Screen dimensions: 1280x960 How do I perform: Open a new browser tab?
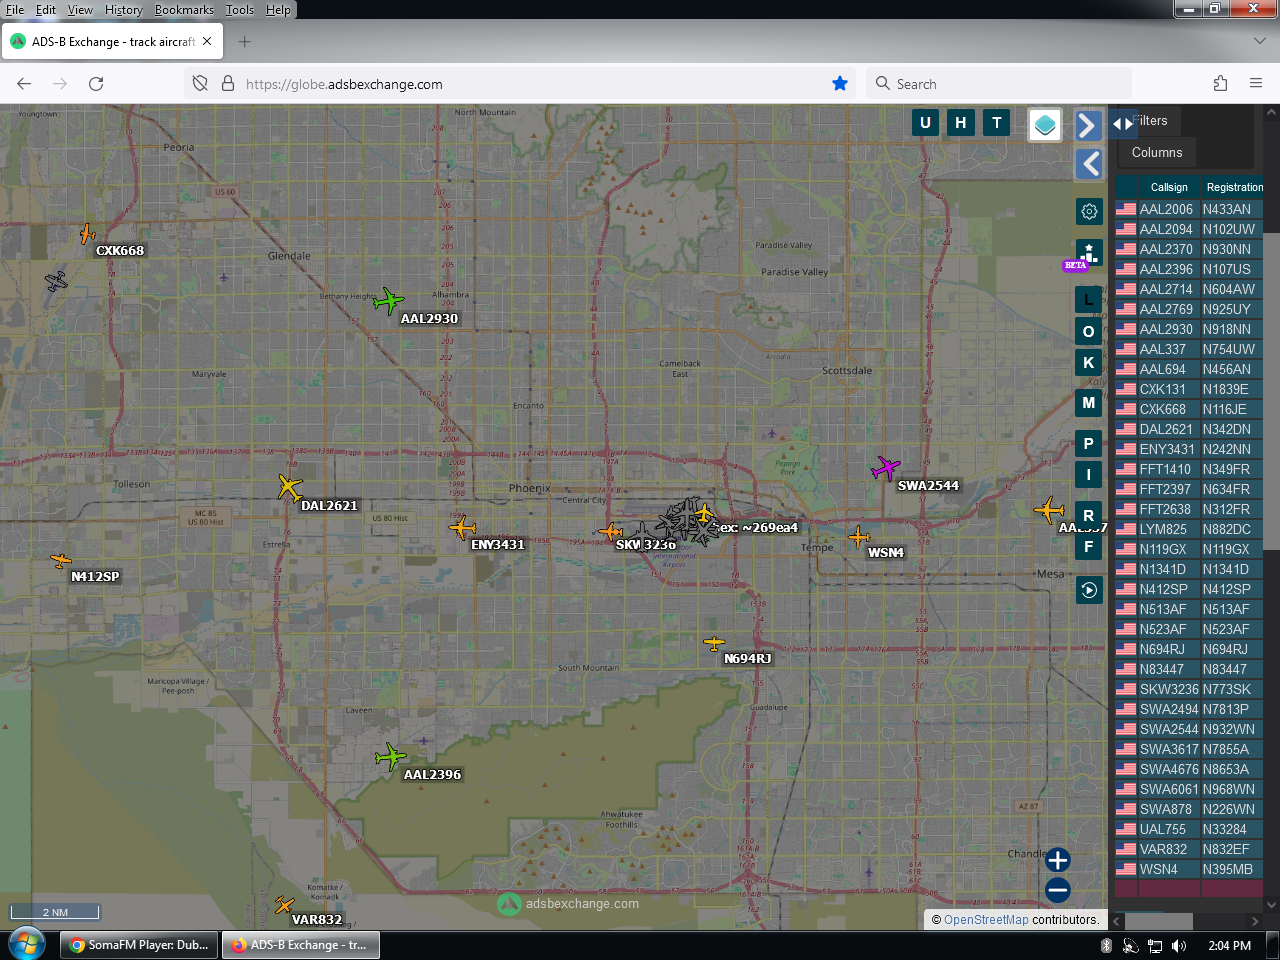point(245,42)
